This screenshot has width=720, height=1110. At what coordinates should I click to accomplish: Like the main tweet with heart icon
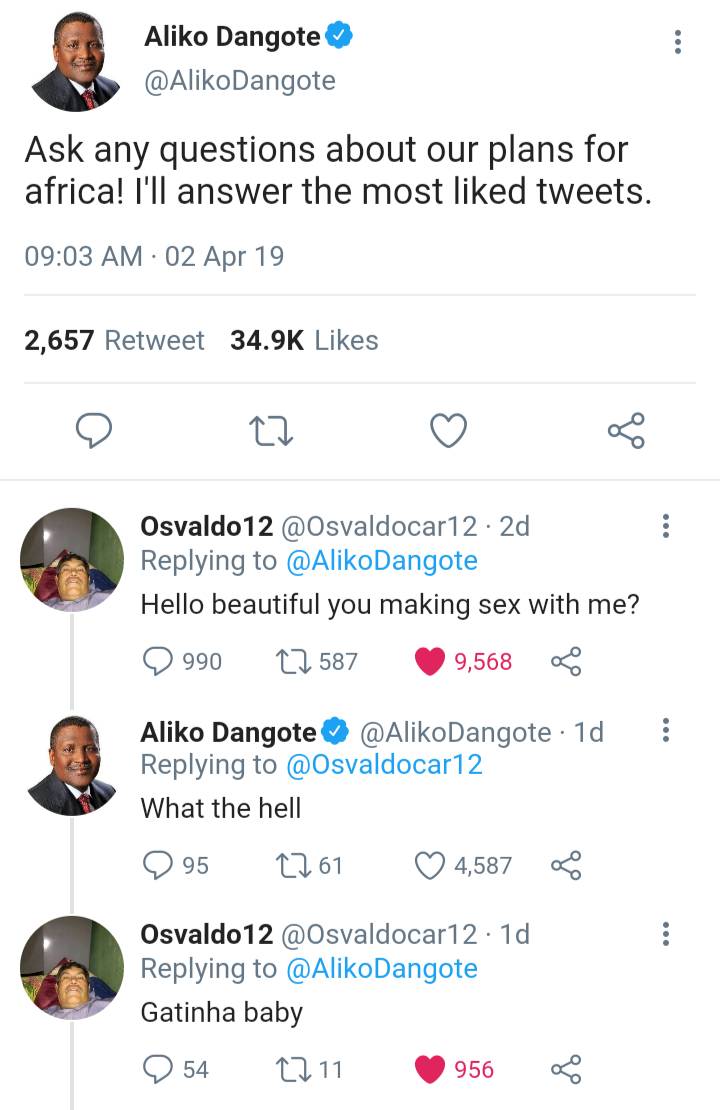(x=449, y=431)
